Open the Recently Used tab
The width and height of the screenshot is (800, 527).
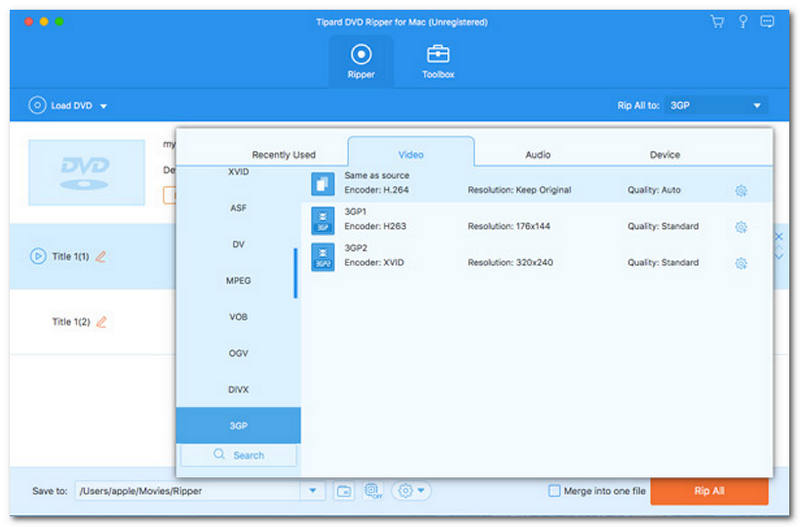[x=284, y=155]
